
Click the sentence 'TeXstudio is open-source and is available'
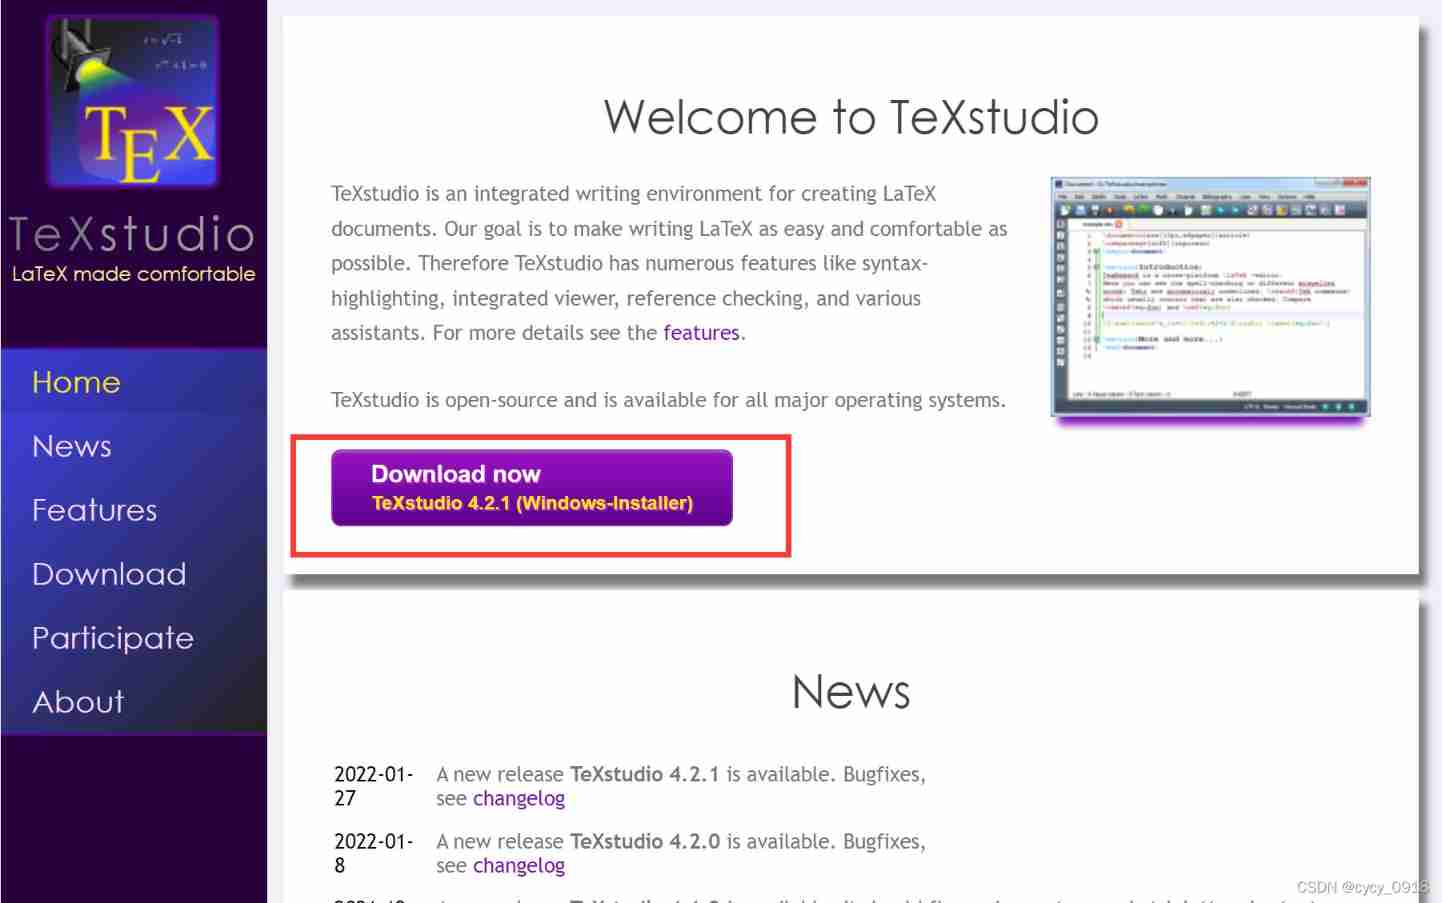[668, 400]
